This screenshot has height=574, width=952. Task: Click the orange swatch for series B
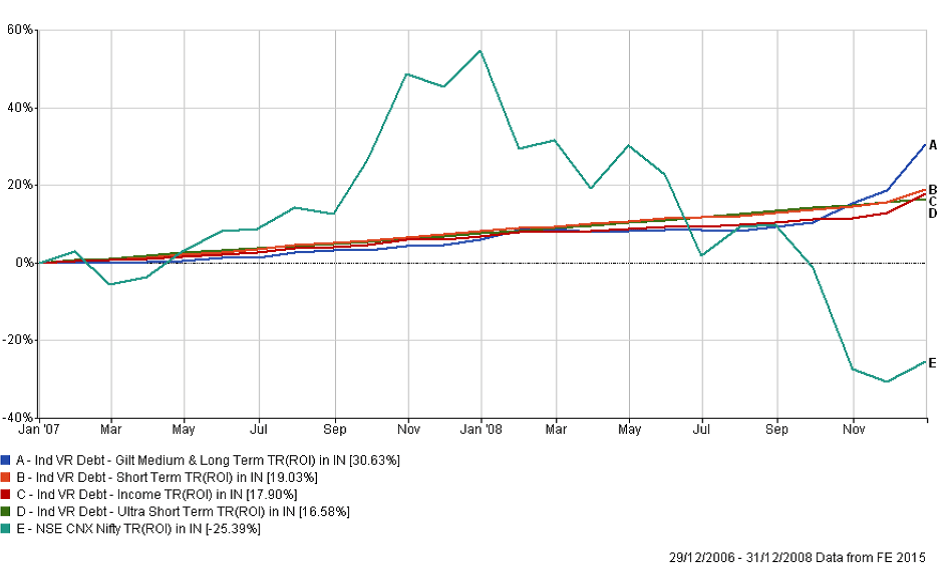6,477
